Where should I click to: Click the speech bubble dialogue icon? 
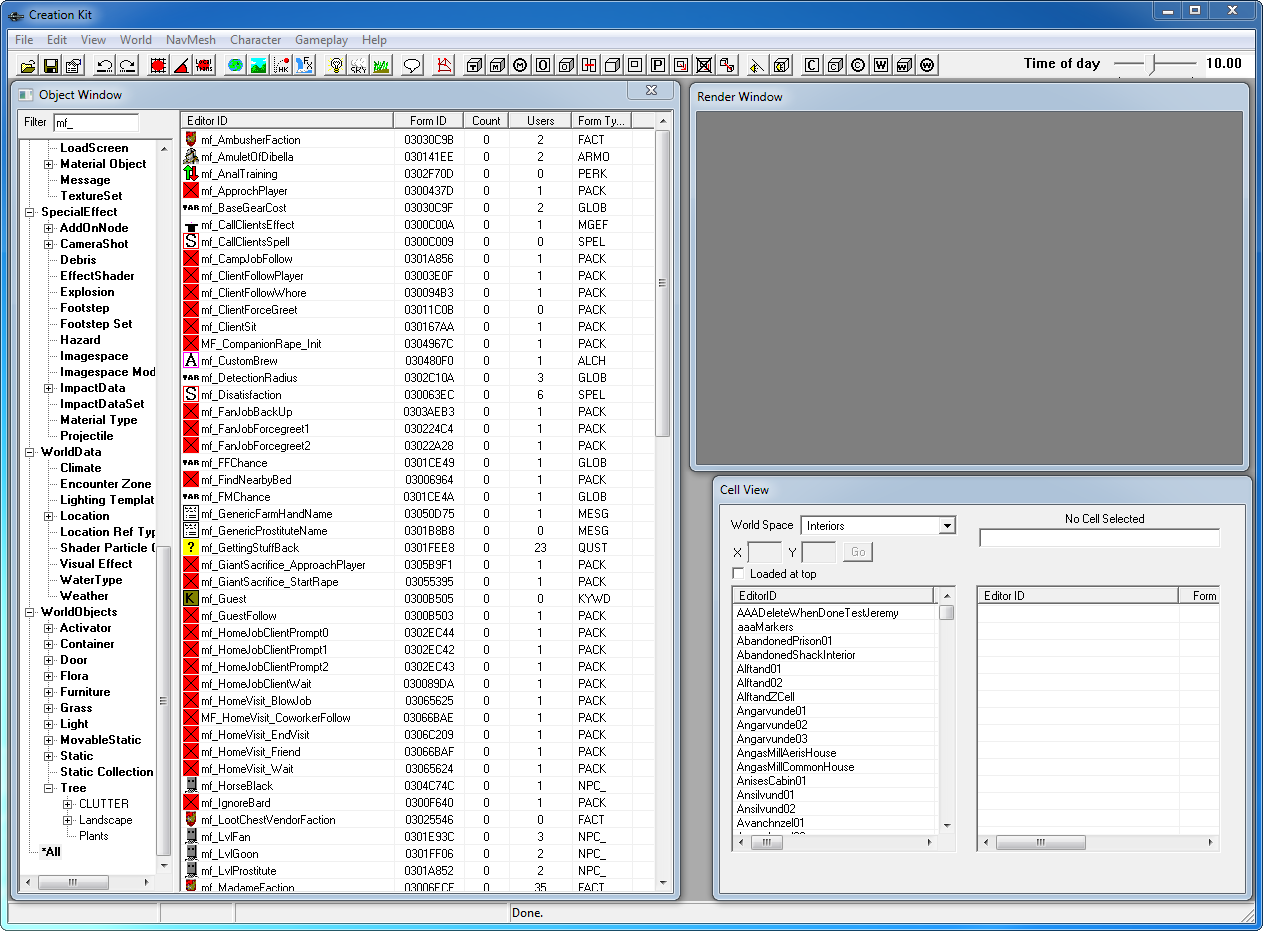point(411,66)
